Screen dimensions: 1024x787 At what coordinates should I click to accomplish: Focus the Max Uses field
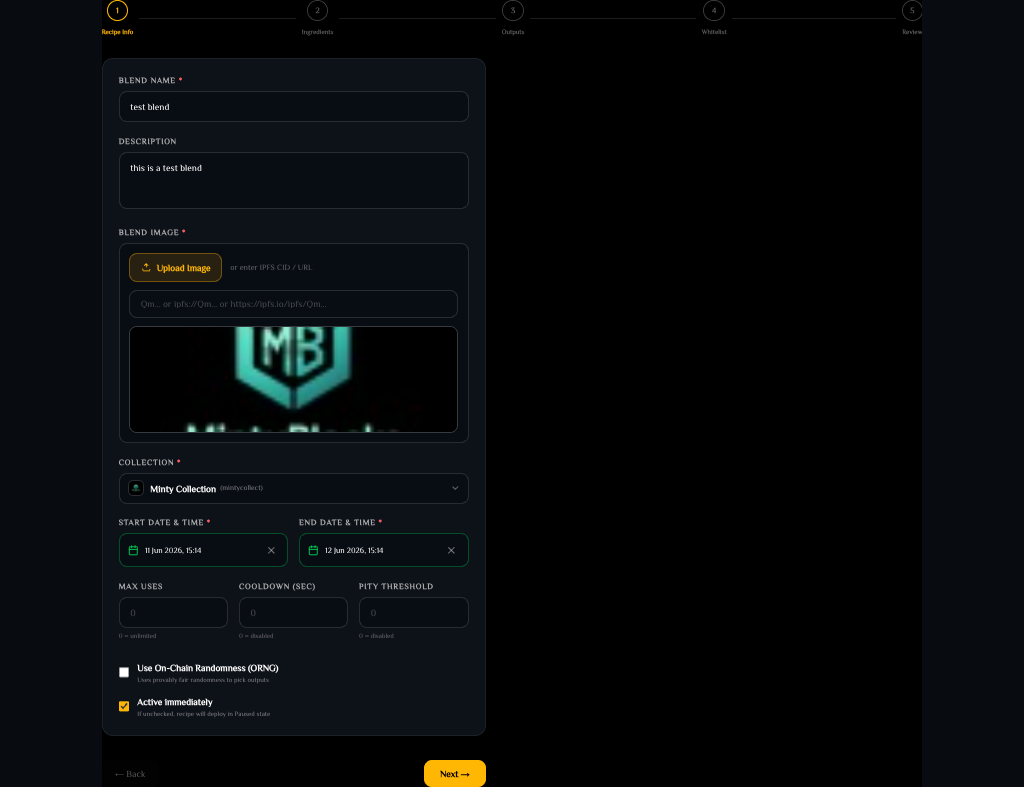coord(173,613)
